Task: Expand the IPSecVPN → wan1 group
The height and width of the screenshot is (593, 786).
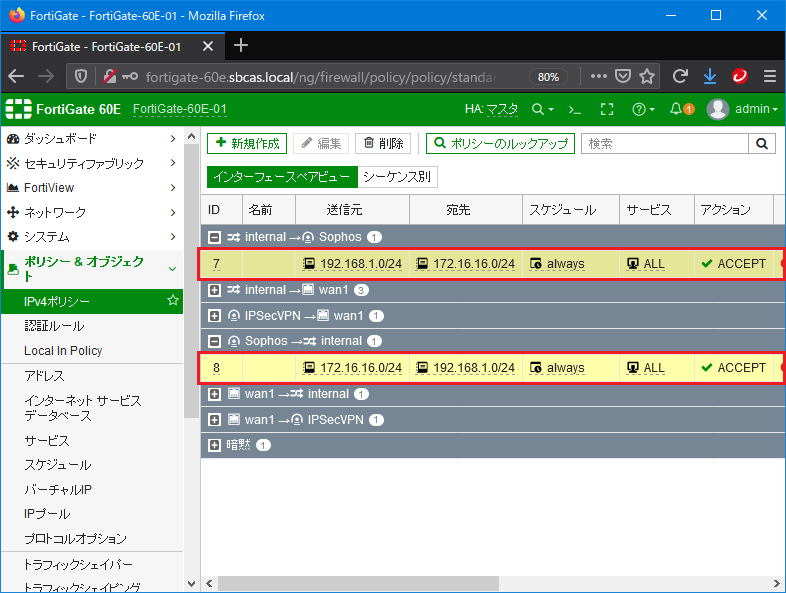Action: point(214,316)
